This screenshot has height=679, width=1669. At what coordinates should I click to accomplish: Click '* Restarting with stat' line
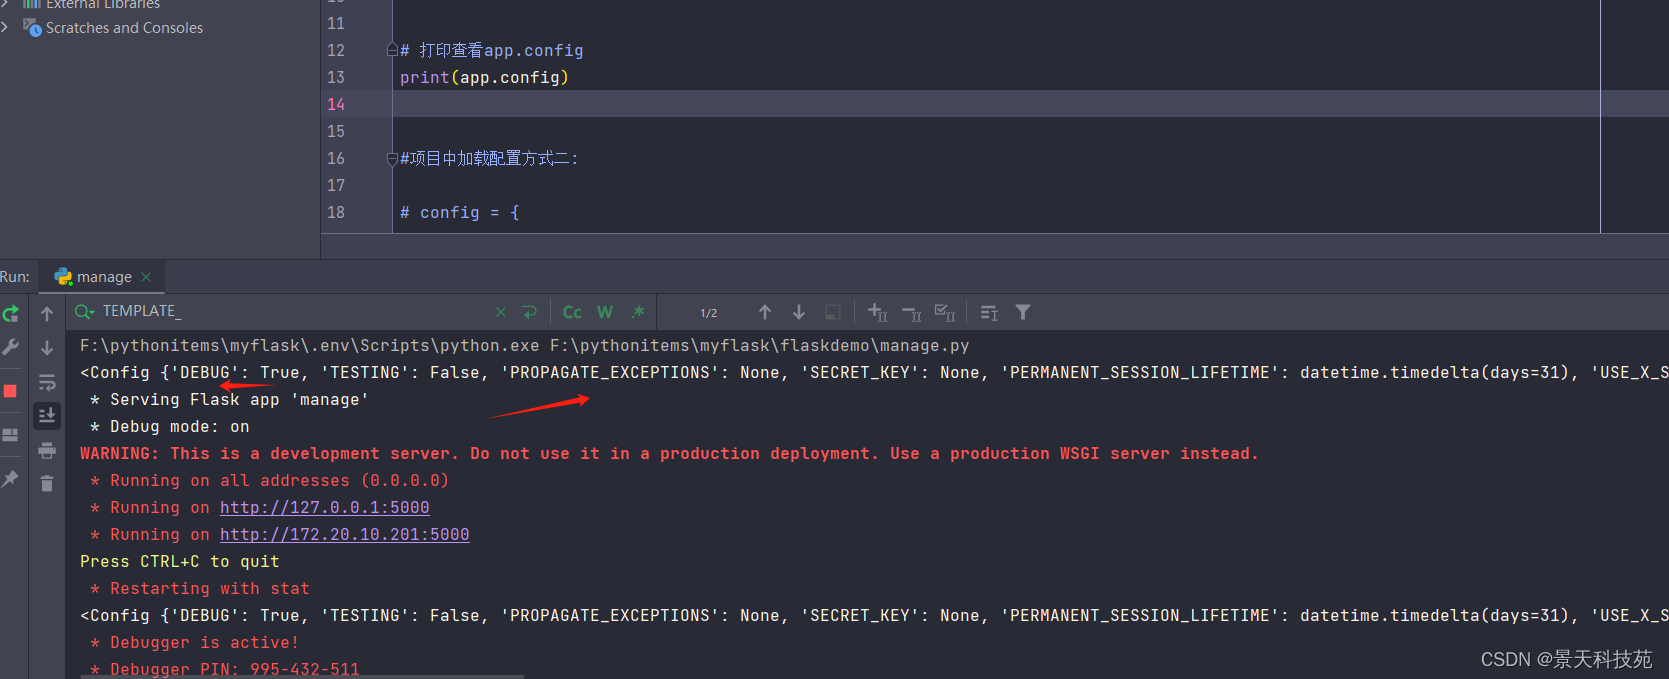tap(200, 589)
